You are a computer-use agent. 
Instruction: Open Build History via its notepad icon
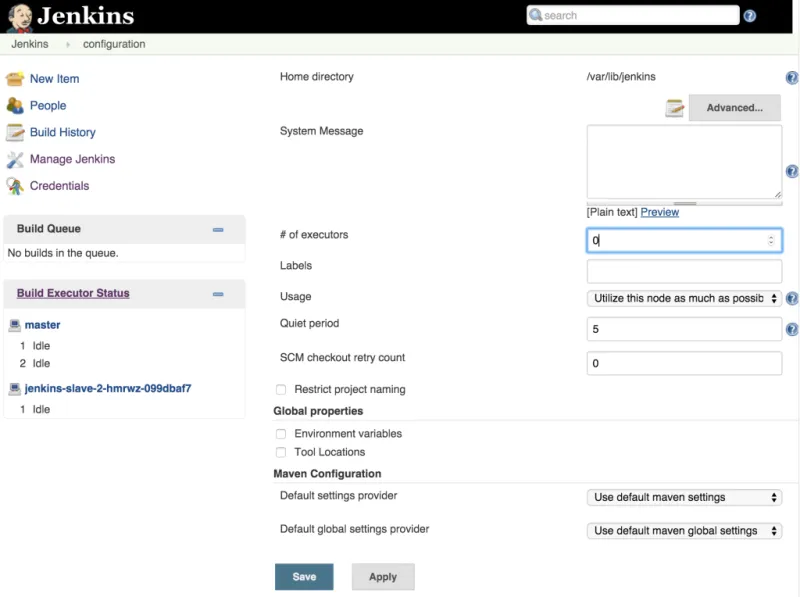point(16,132)
